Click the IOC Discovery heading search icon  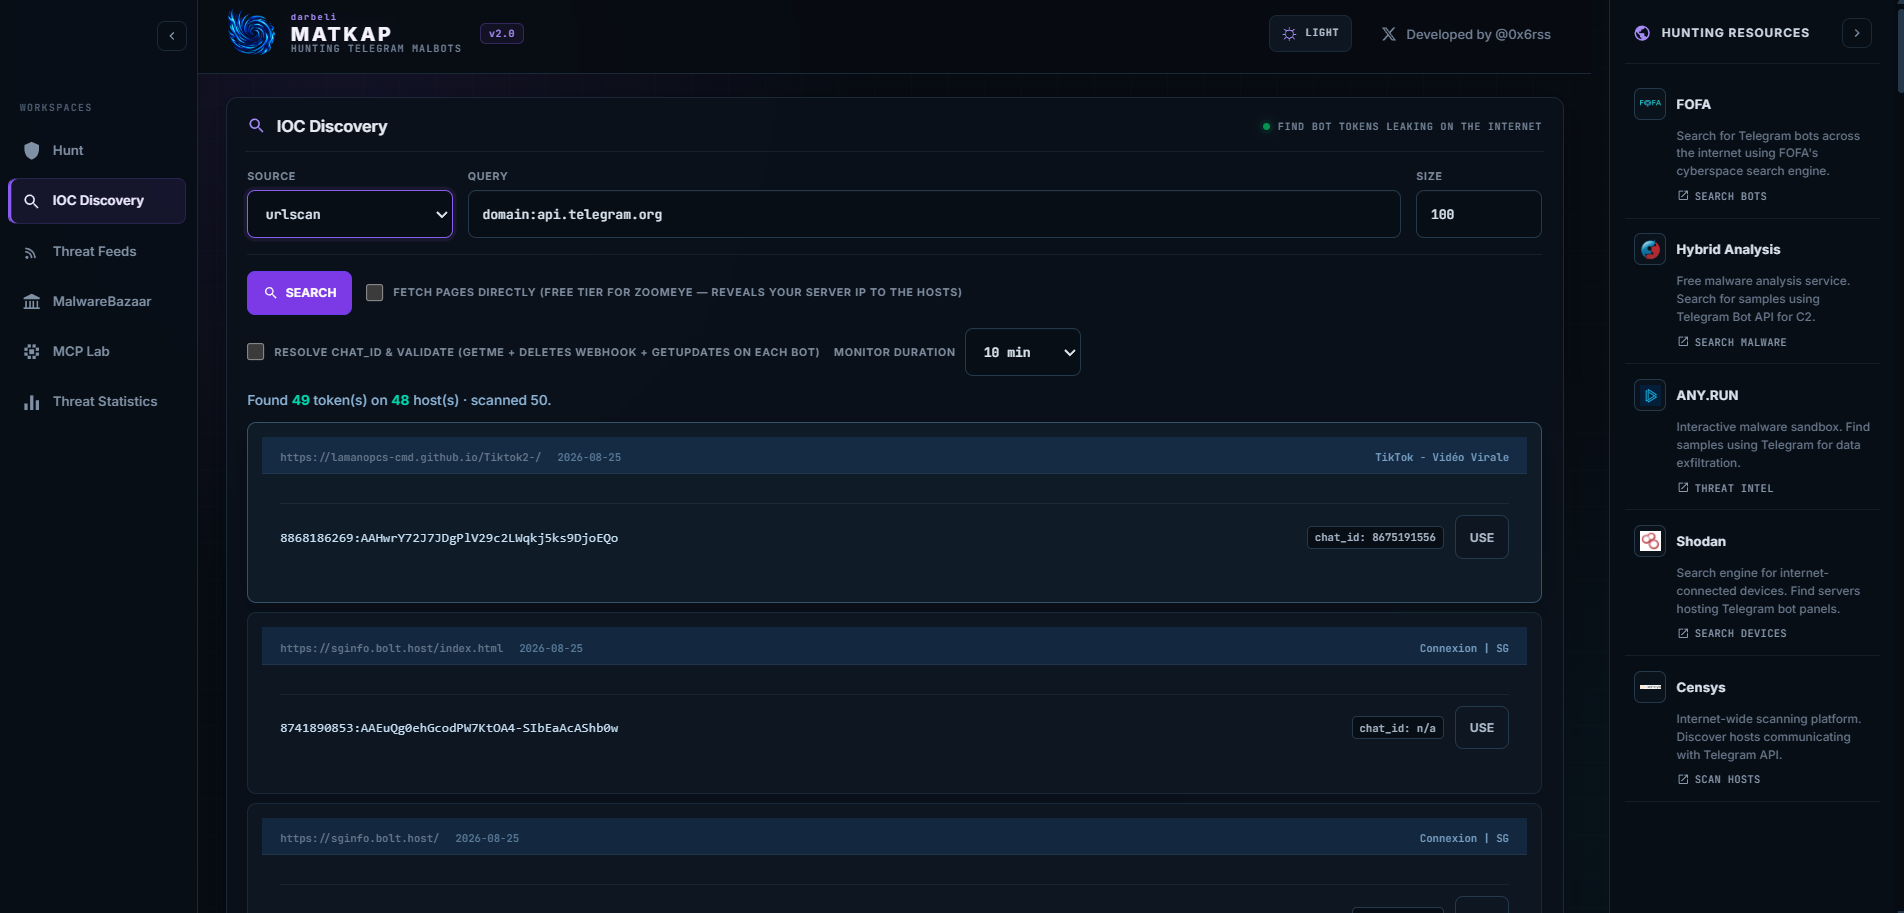pyautogui.click(x=257, y=126)
